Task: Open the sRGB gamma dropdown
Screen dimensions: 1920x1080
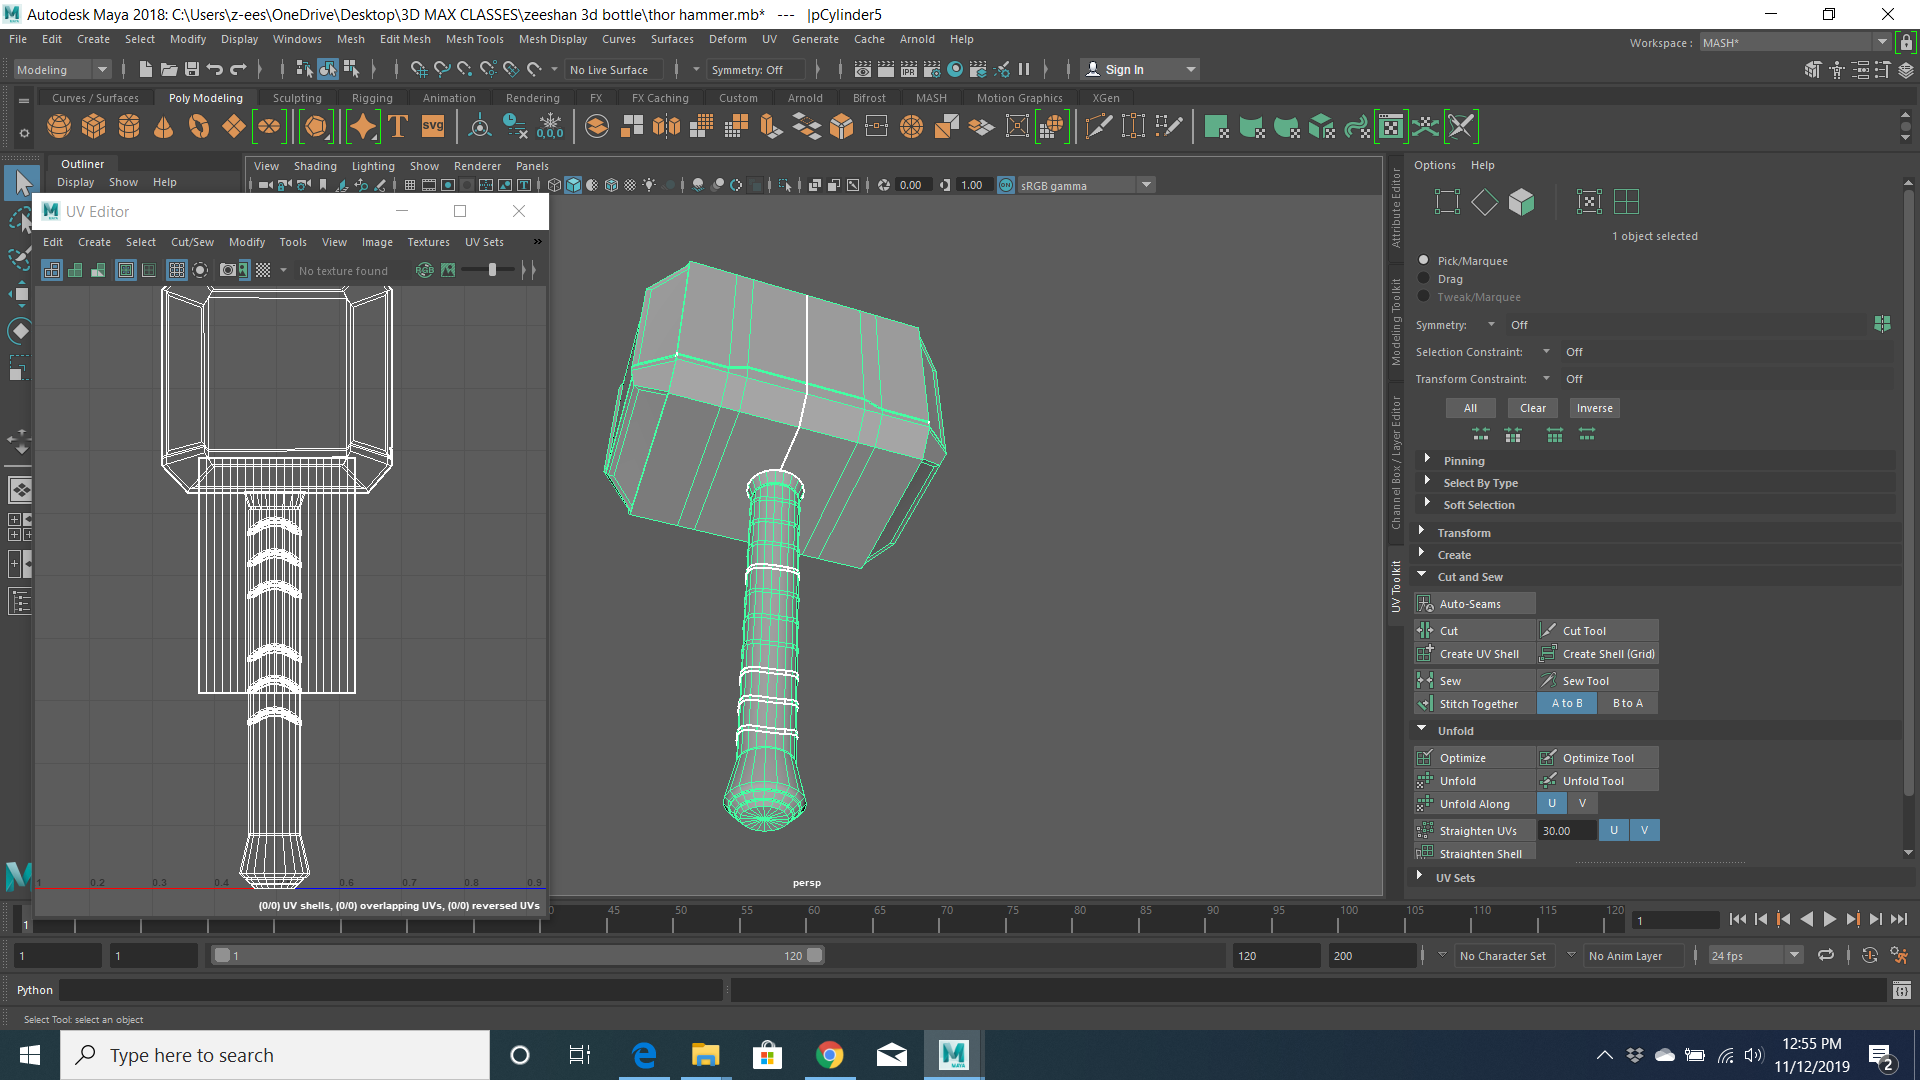Action: coord(1146,185)
